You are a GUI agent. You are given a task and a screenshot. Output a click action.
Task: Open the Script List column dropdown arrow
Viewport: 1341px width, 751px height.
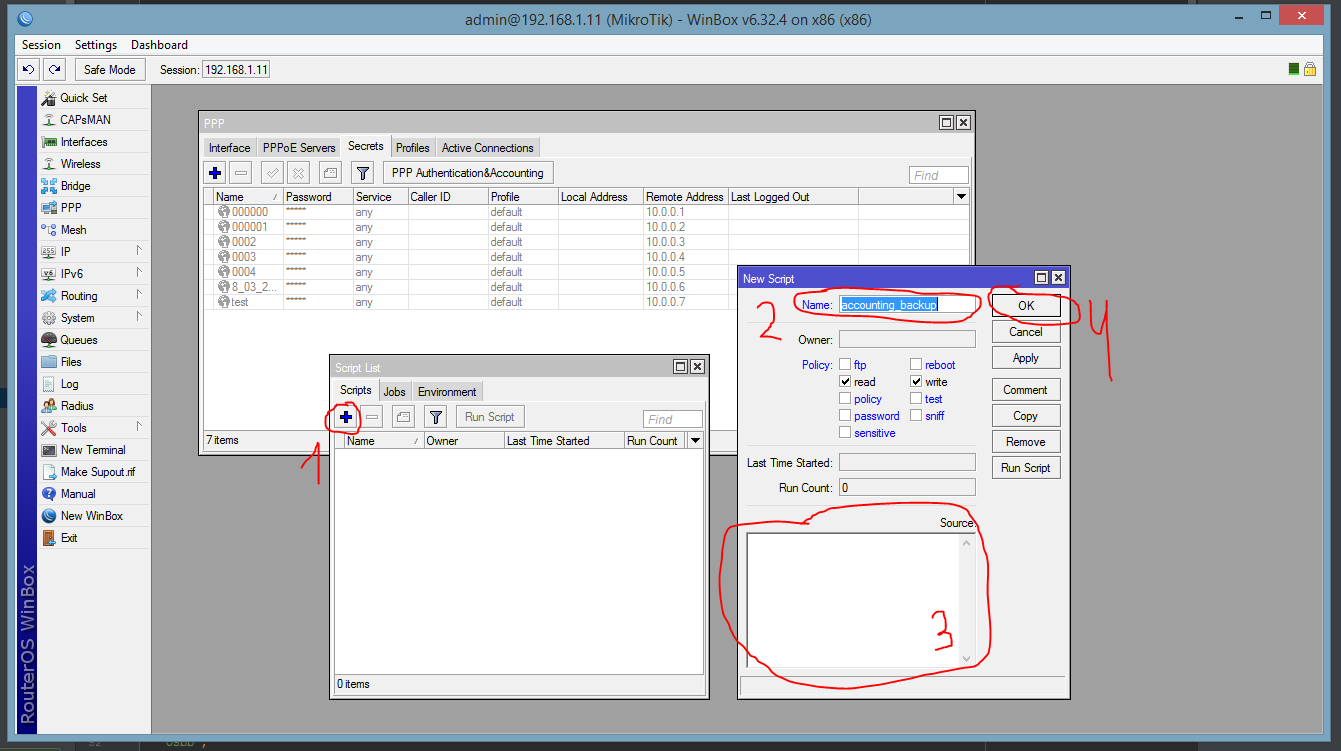click(x=696, y=441)
